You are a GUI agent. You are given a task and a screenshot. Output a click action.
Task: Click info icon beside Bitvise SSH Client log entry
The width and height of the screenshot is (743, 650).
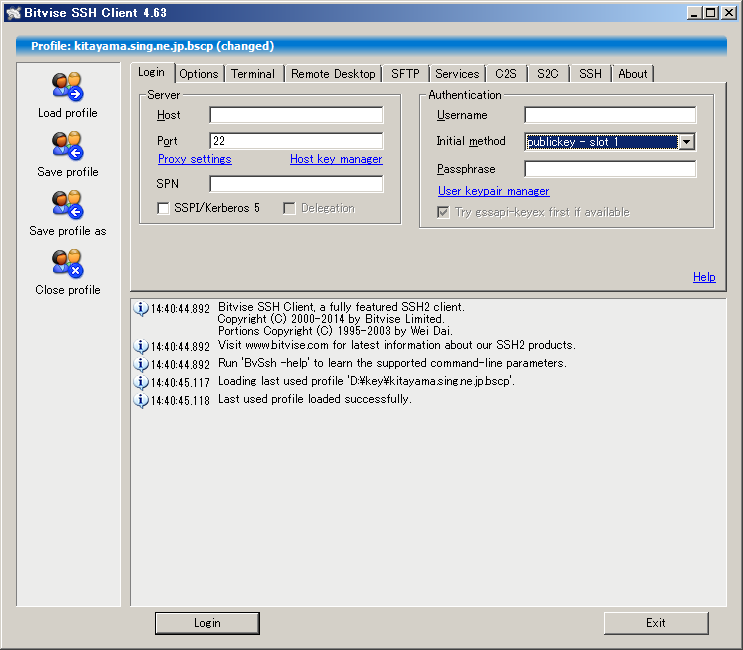point(141,308)
